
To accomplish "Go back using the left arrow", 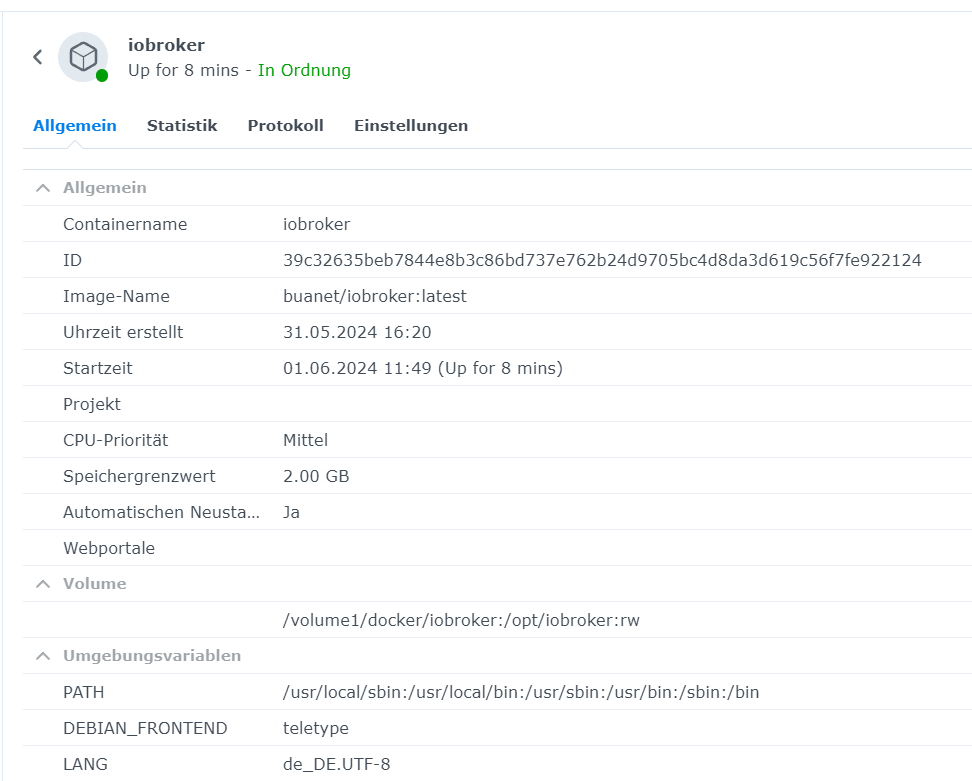I will pos(38,57).
